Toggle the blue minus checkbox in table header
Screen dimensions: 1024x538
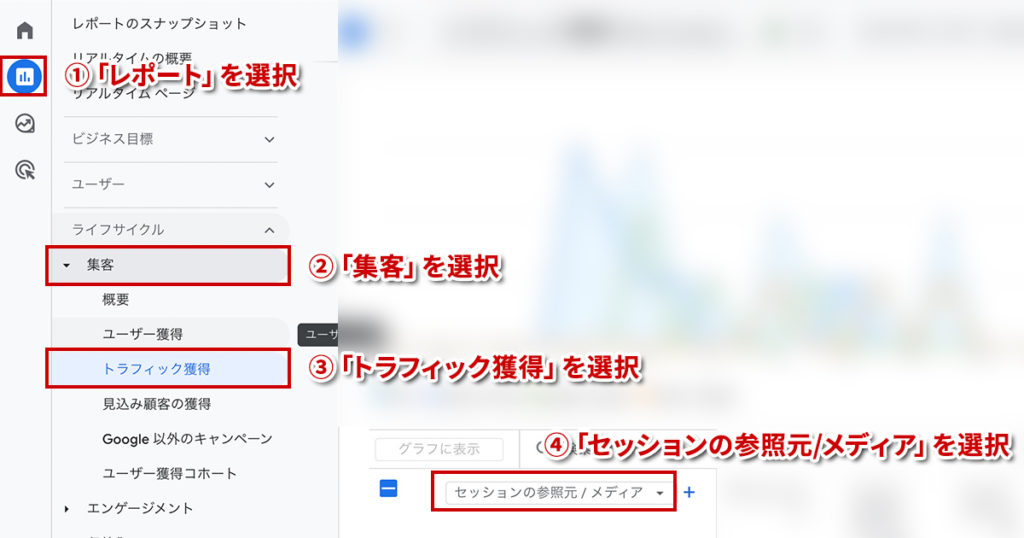coord(389,488)
